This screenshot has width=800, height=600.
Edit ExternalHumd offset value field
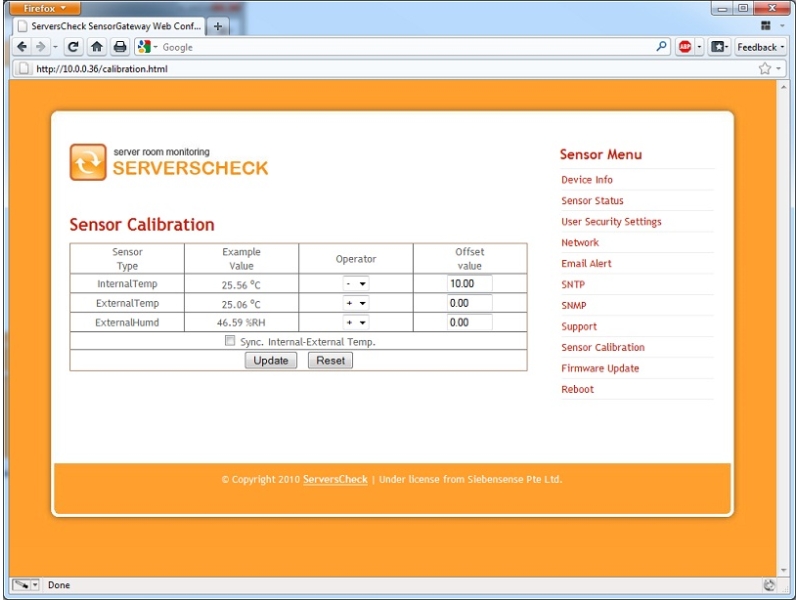click(x=469, y=322)
